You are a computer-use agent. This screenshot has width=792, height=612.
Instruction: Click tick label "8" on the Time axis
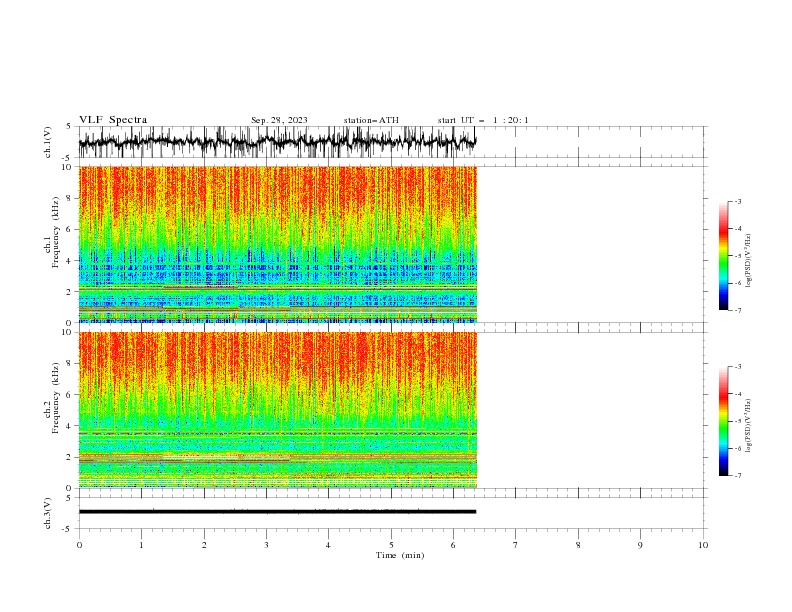pos(578,545)
